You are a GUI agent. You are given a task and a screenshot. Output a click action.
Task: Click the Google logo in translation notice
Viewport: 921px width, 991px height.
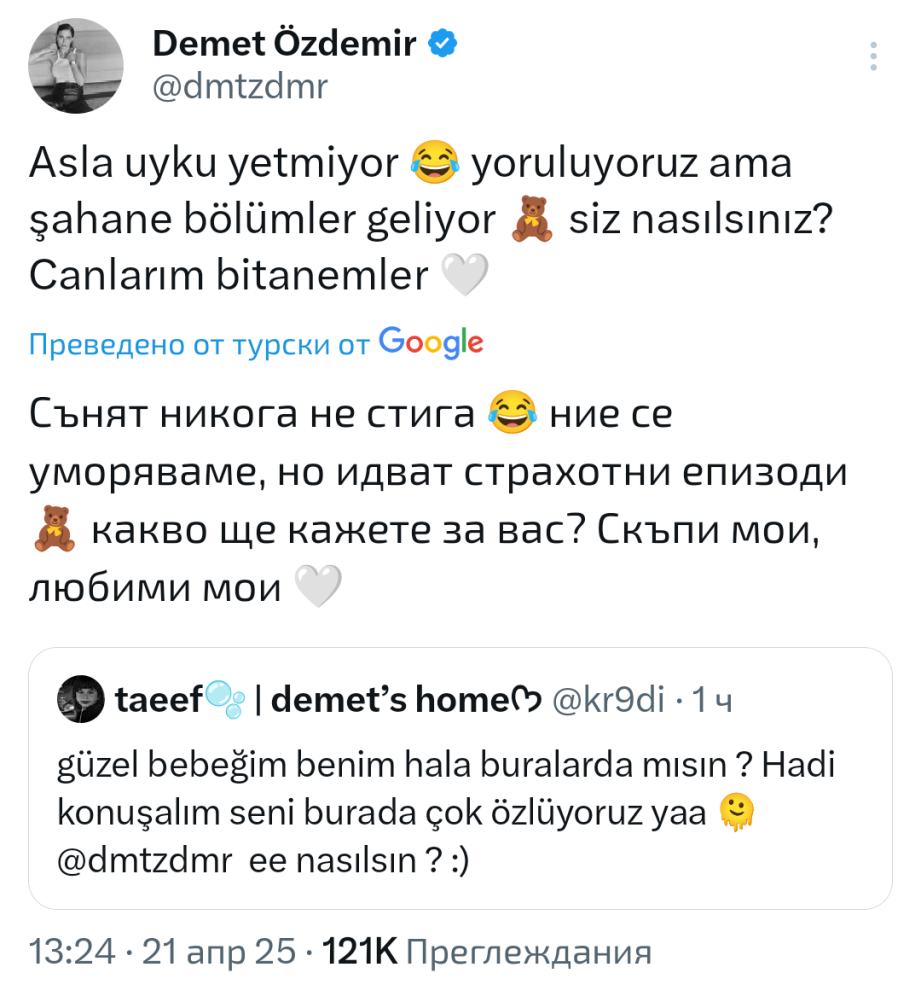click(431, 343)
